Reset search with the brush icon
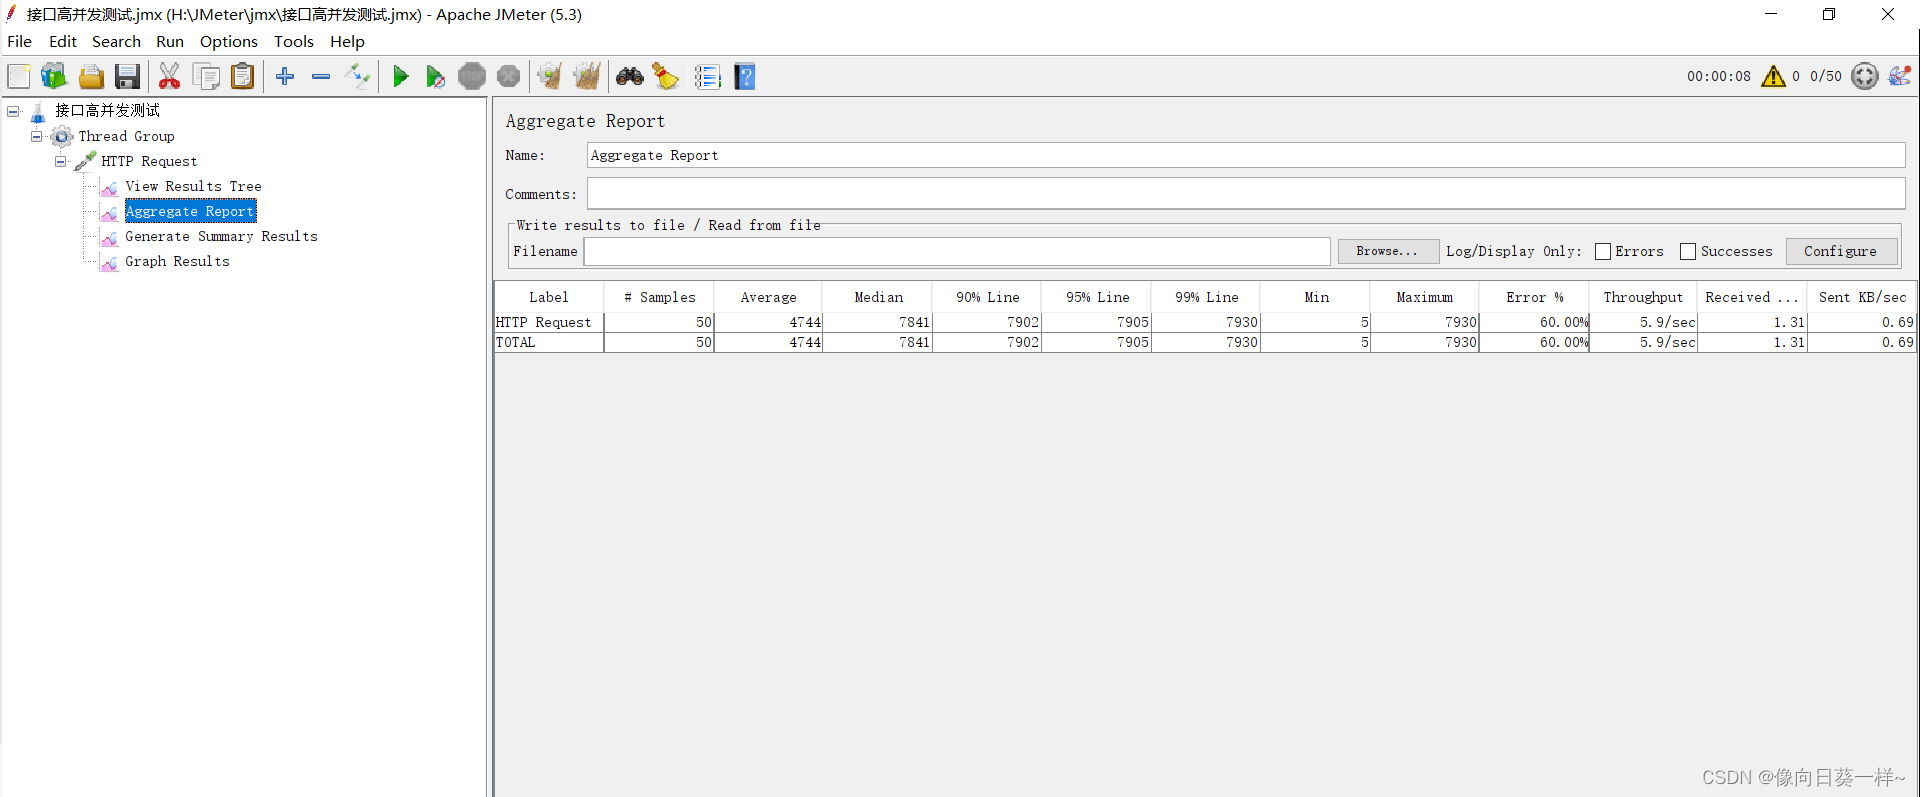Viewport: 1920px width, 797px height. click(x=666, y=76)
